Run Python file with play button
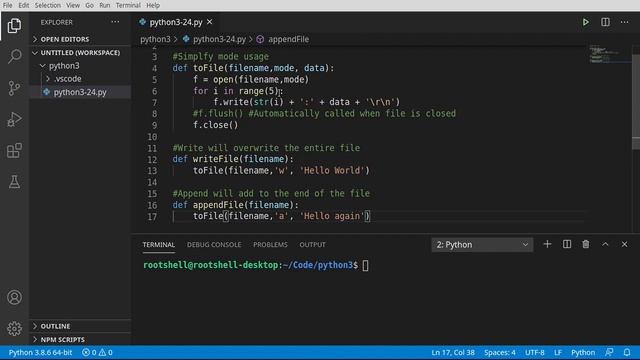 pos(585,22)
